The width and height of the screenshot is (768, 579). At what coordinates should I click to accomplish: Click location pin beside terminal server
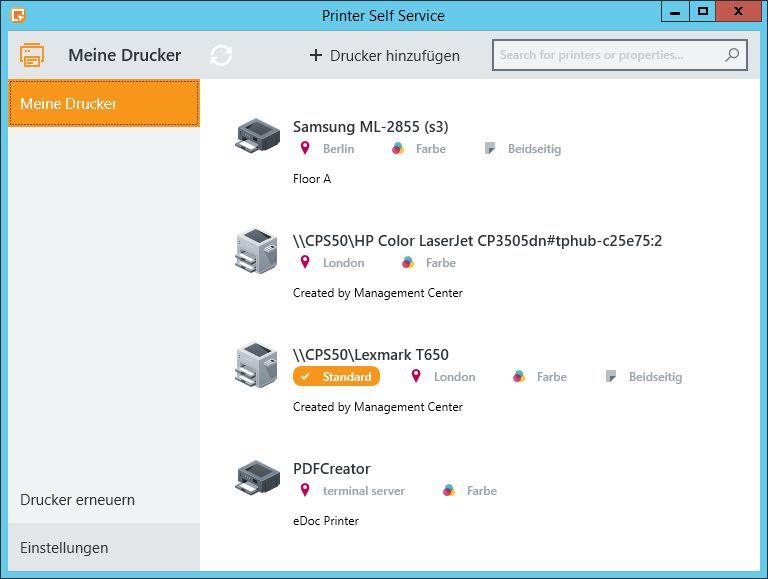click(305, 490)
